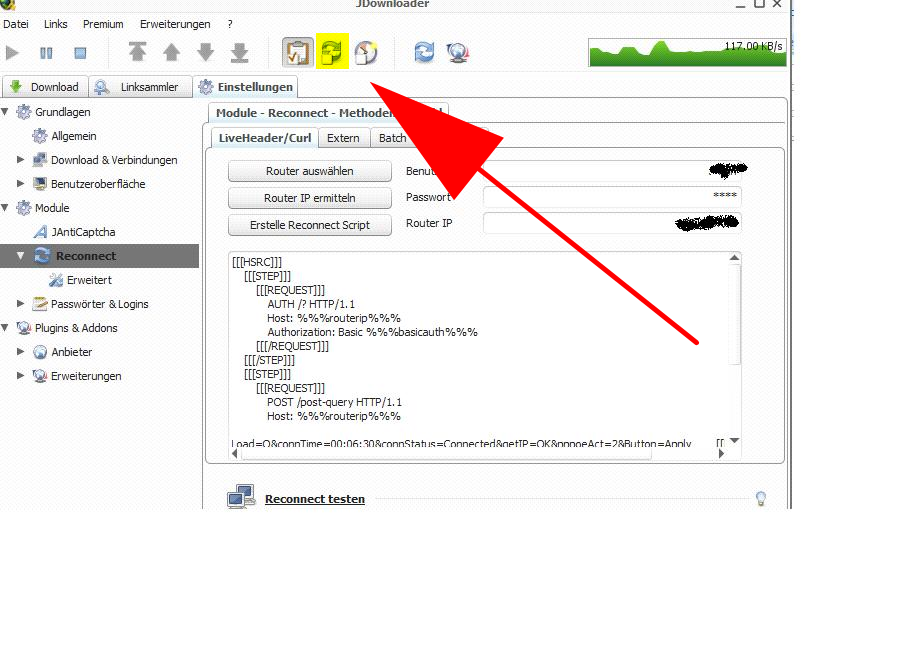Switch to the Download tab
Viewport: 923px width, 646px height.
coord(45,87)
